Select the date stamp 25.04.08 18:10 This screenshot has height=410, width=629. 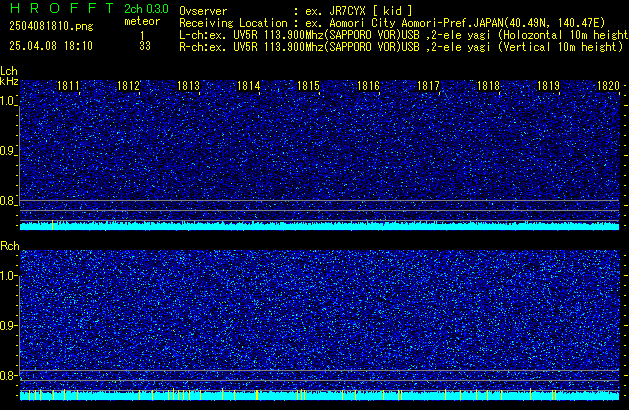pos(51,46)
